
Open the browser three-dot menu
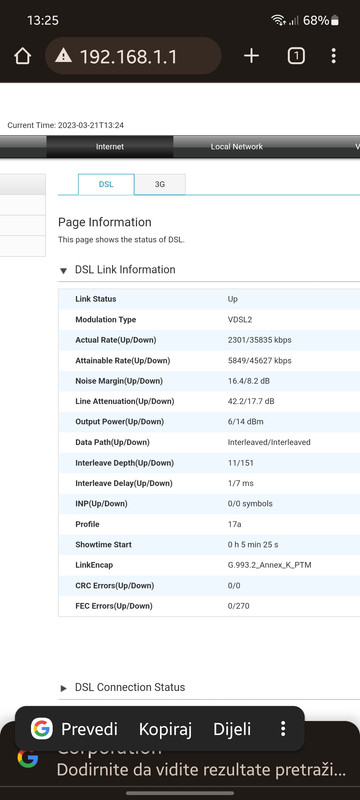point(333,56)
